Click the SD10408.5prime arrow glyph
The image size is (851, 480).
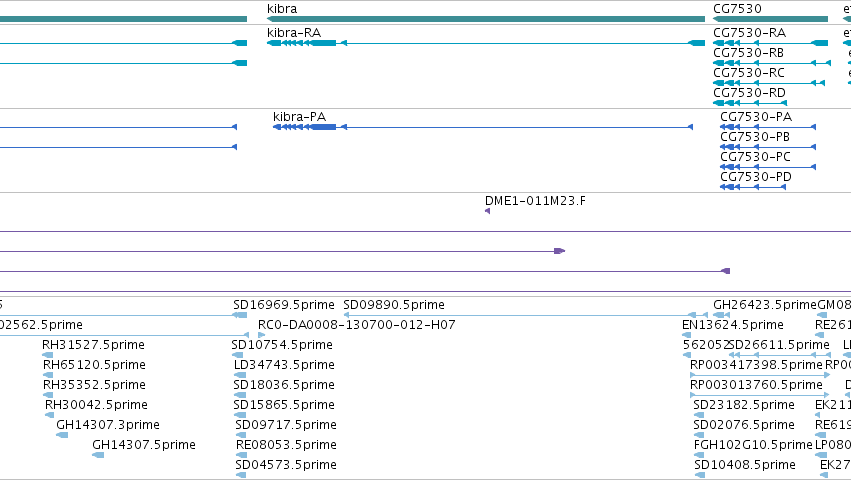click(700, 475)
